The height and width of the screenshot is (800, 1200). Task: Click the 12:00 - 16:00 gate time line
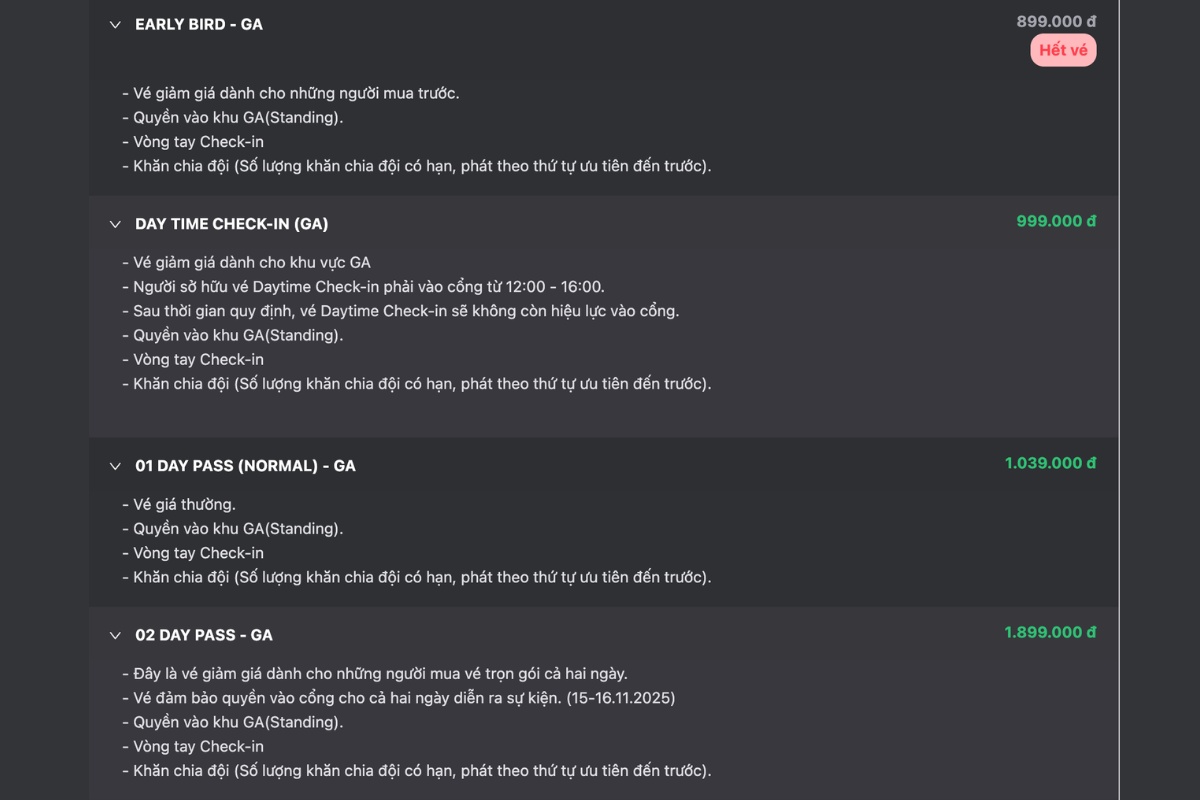(x=363, y=287)
